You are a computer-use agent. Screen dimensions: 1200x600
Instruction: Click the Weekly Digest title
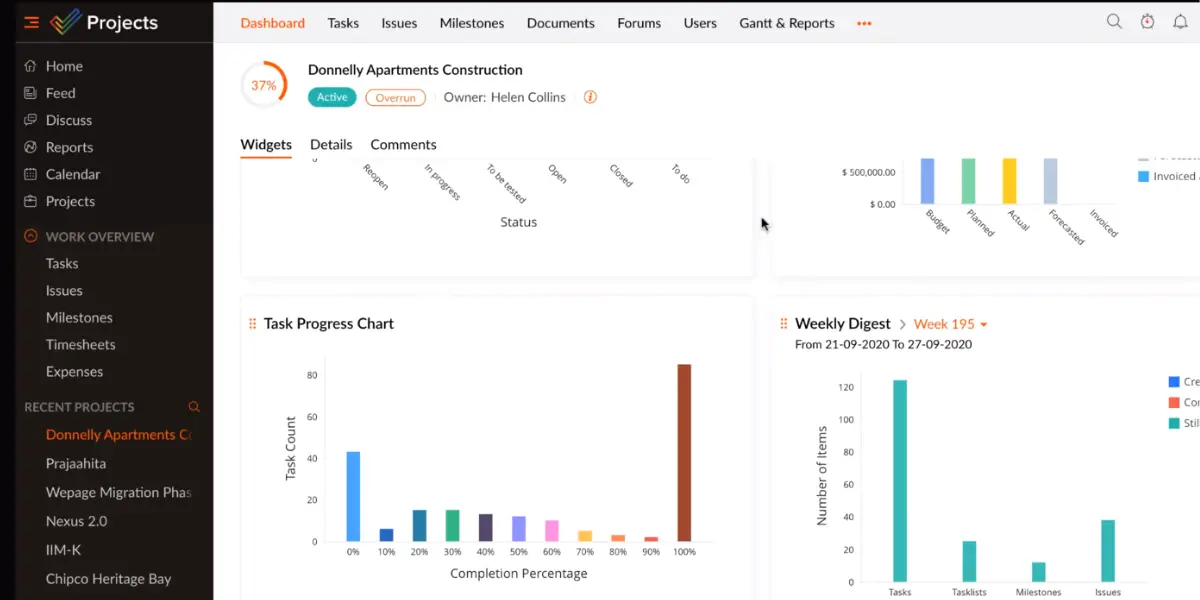click(843, 324)
